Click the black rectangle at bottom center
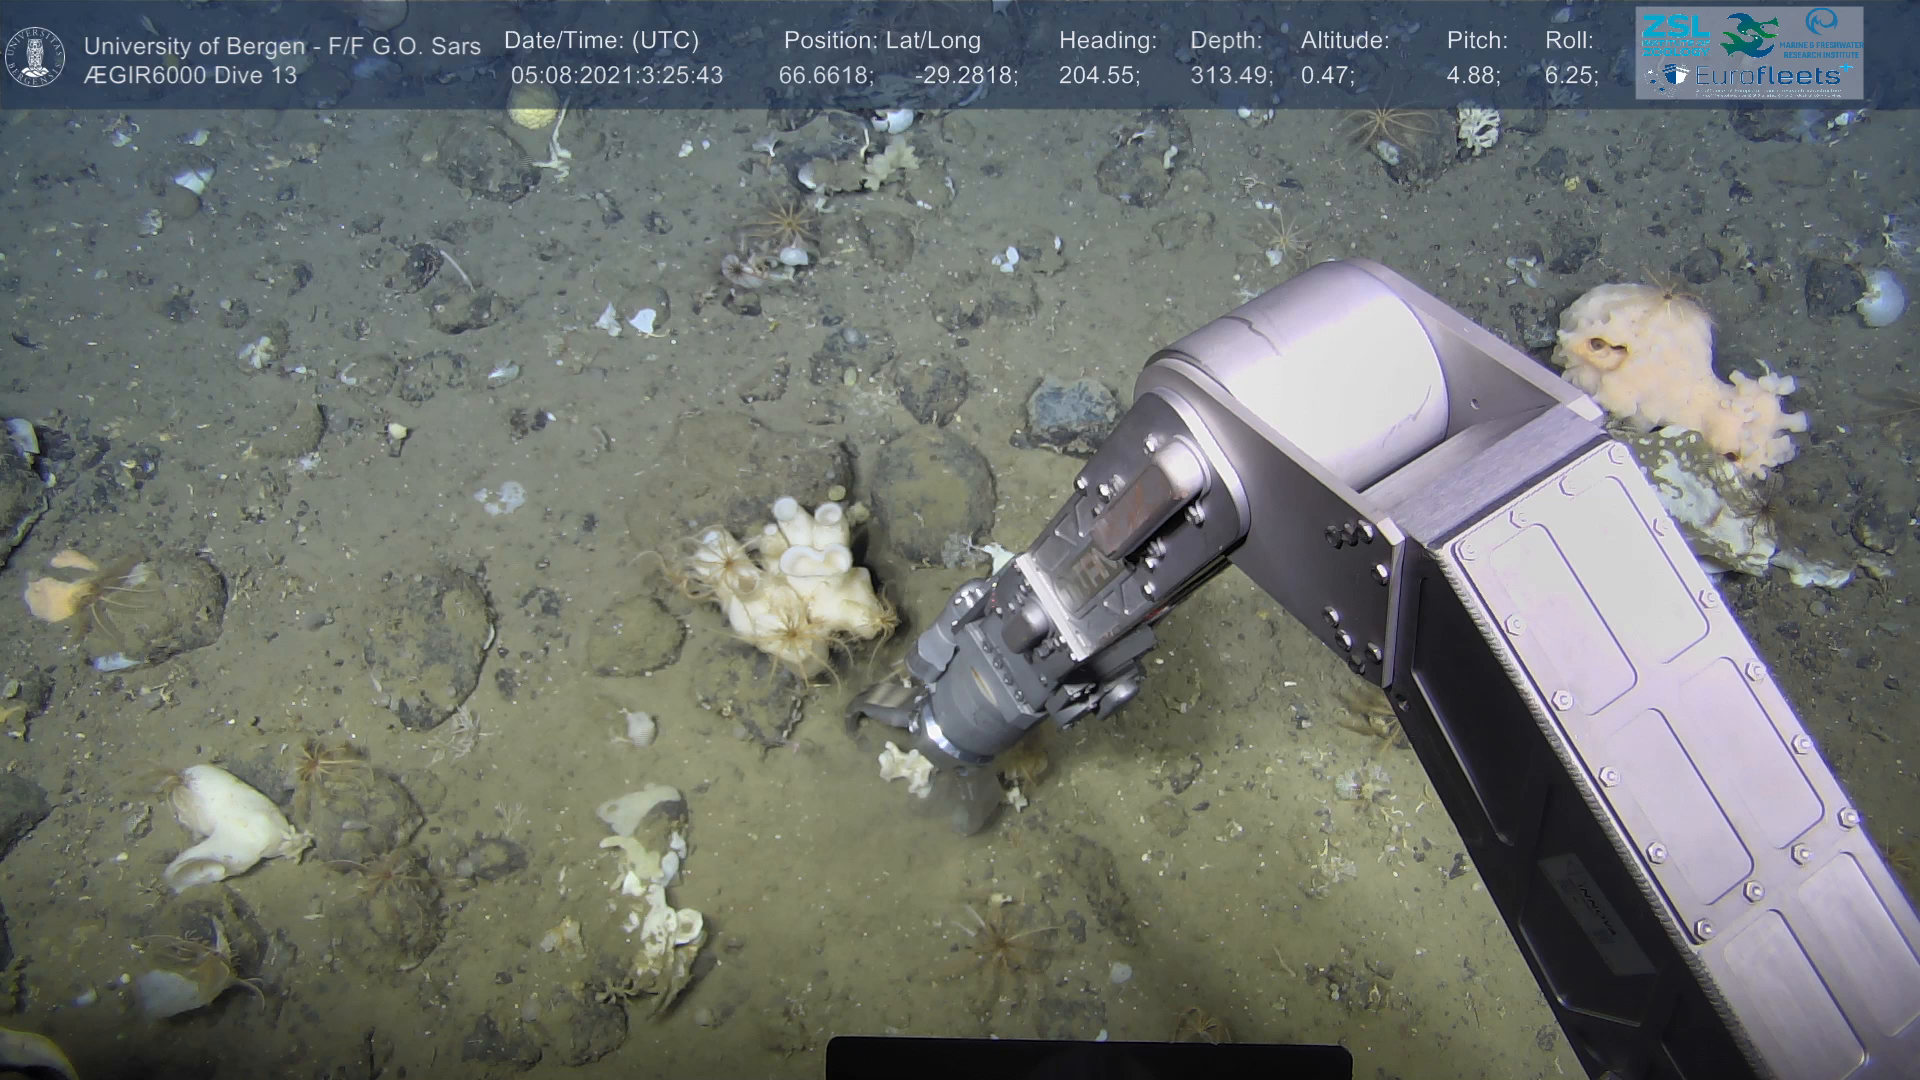Image resolution: width=1920 pixels, height=1080 pixels. [x=1088, y=1060]
